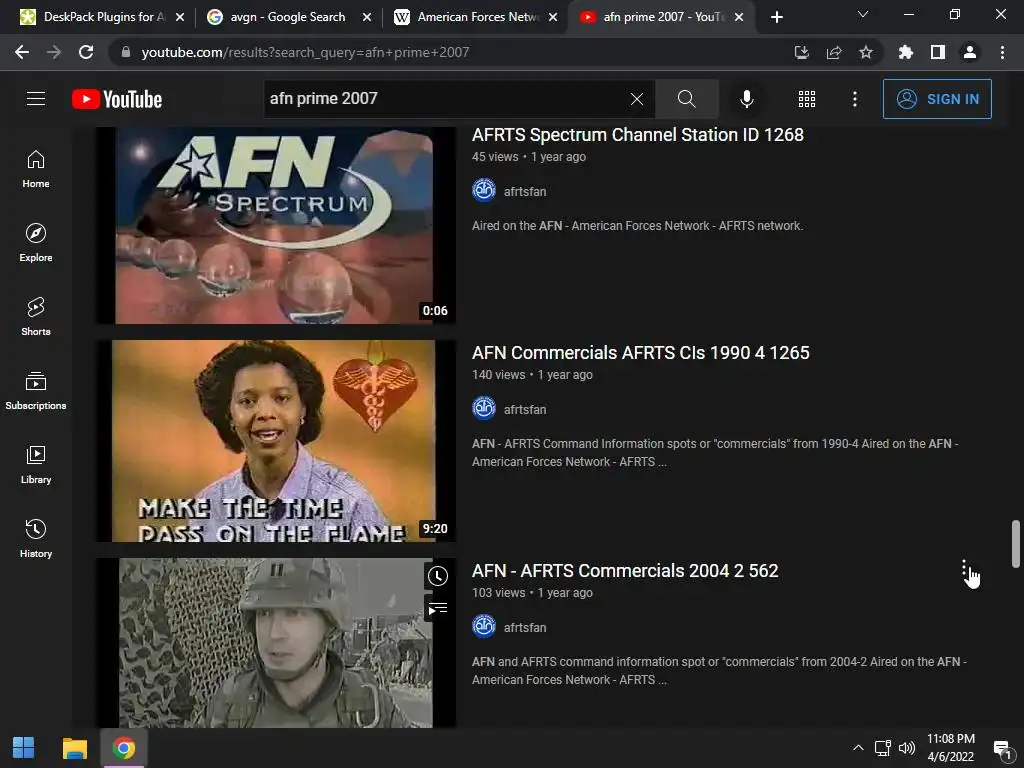Click the browser address bar URL
This screenshot has height=768, width=1024.
pyautogui.click(x=305, y=52)
